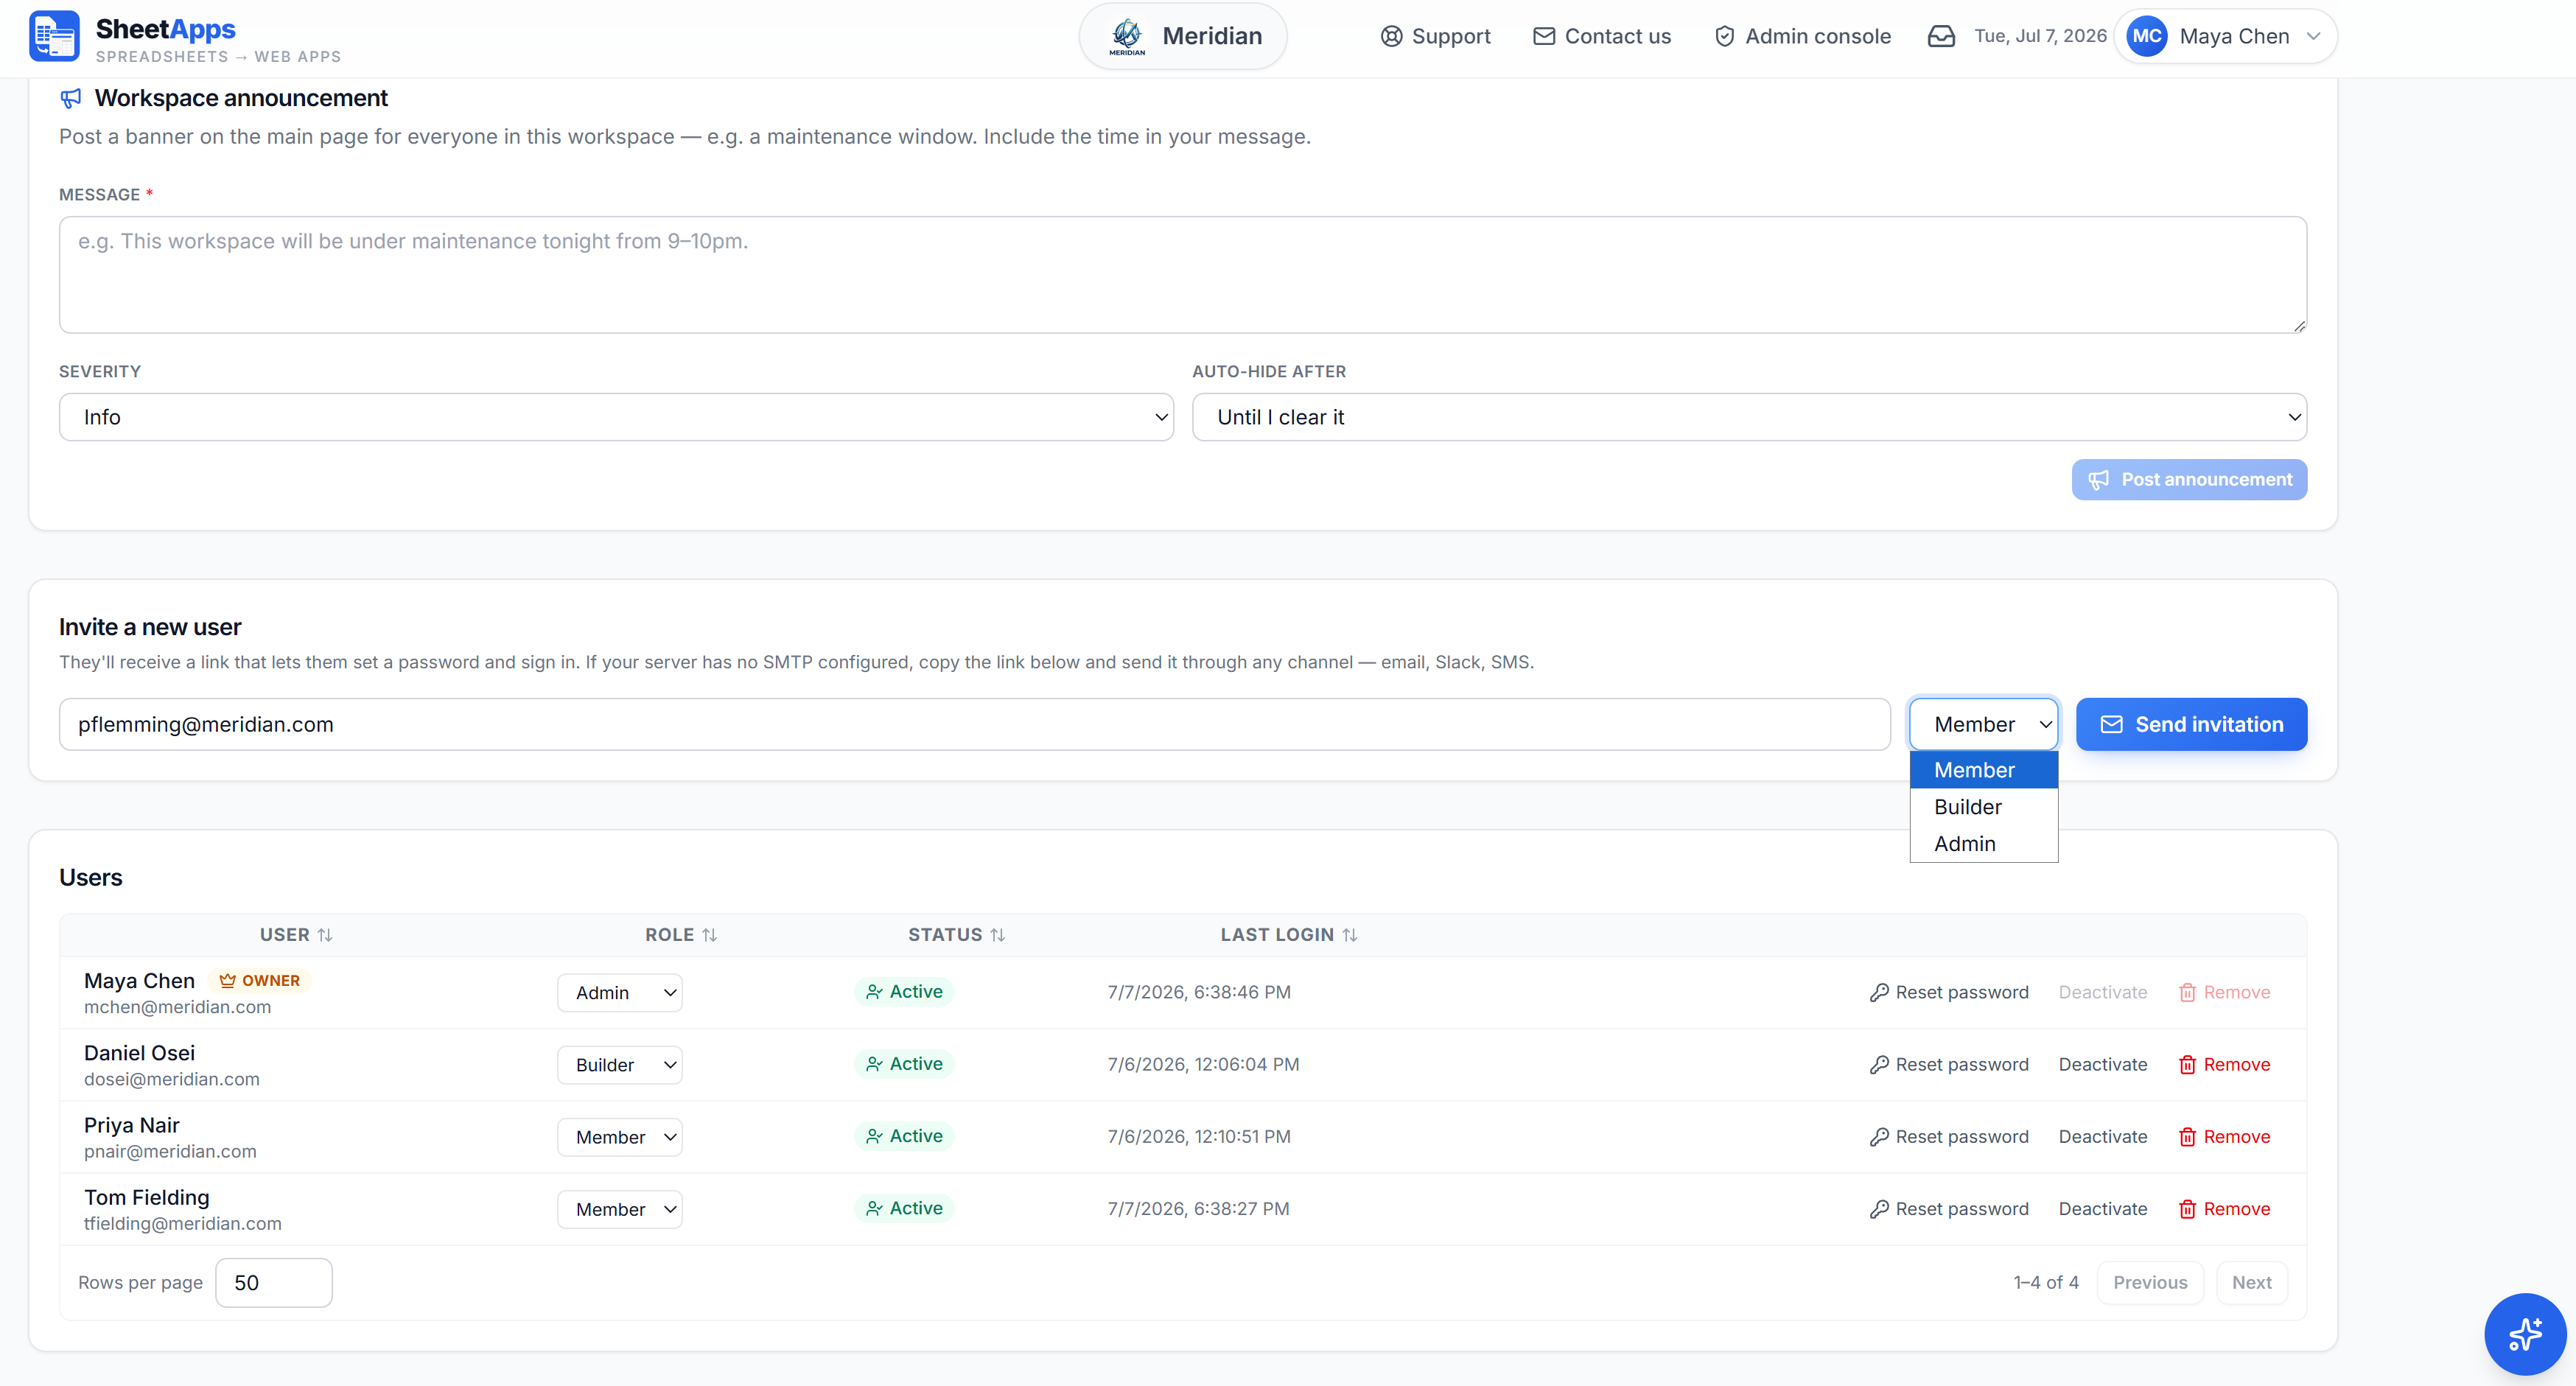
Task: Click the Send invitation button
Action: 2191,724
